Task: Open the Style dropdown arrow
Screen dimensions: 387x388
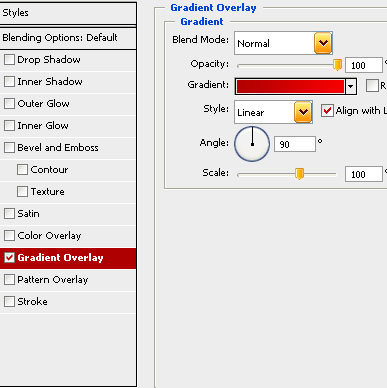Action: click(303, 112)
